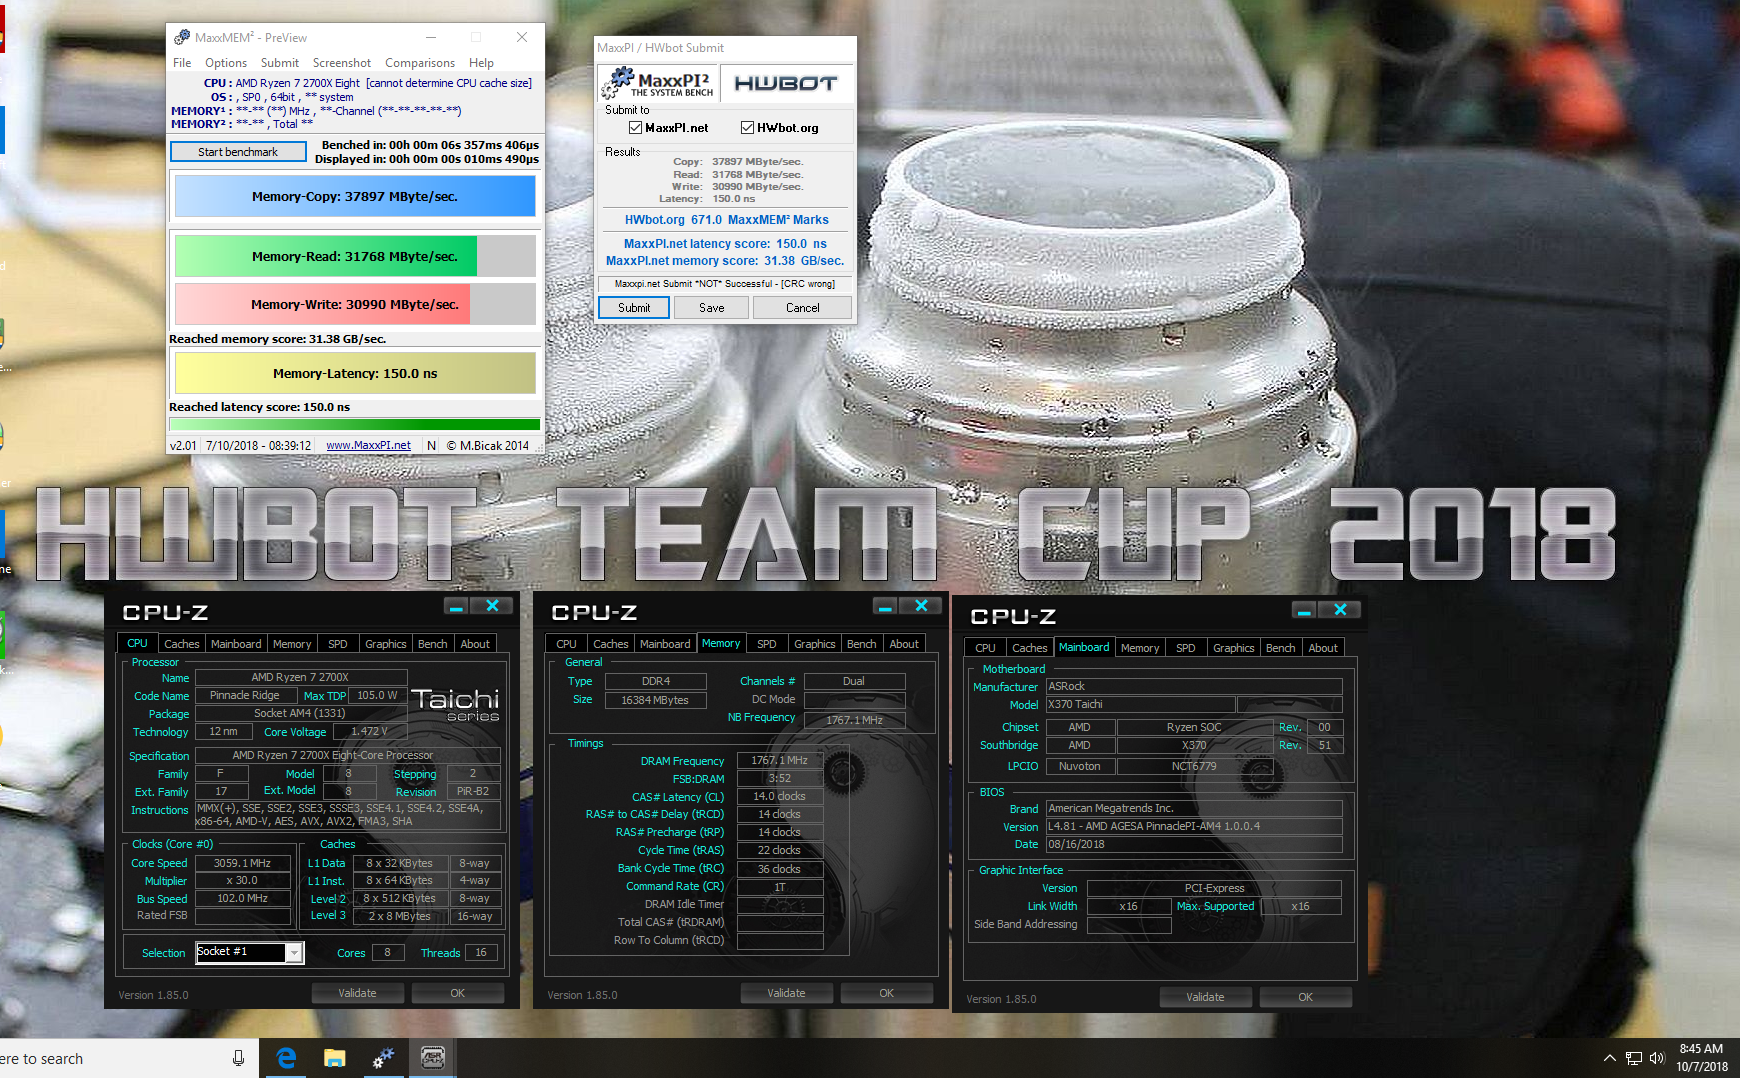This screenshot has width=1740, height=1078.
Task: Open the Socket #1 selection dropdown
Action: coord(294,953)
